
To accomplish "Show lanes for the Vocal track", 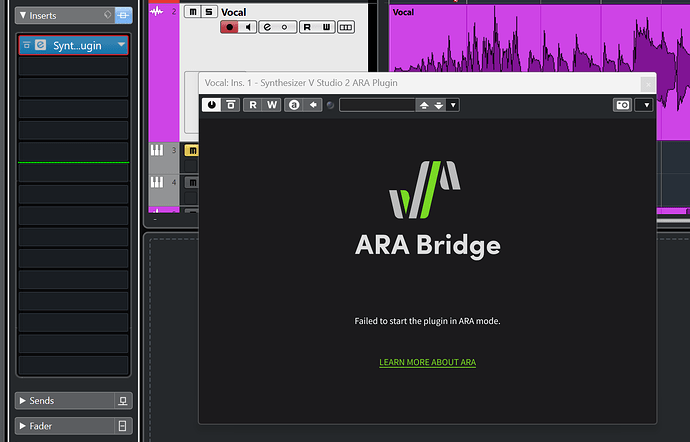I will (346, 27).
